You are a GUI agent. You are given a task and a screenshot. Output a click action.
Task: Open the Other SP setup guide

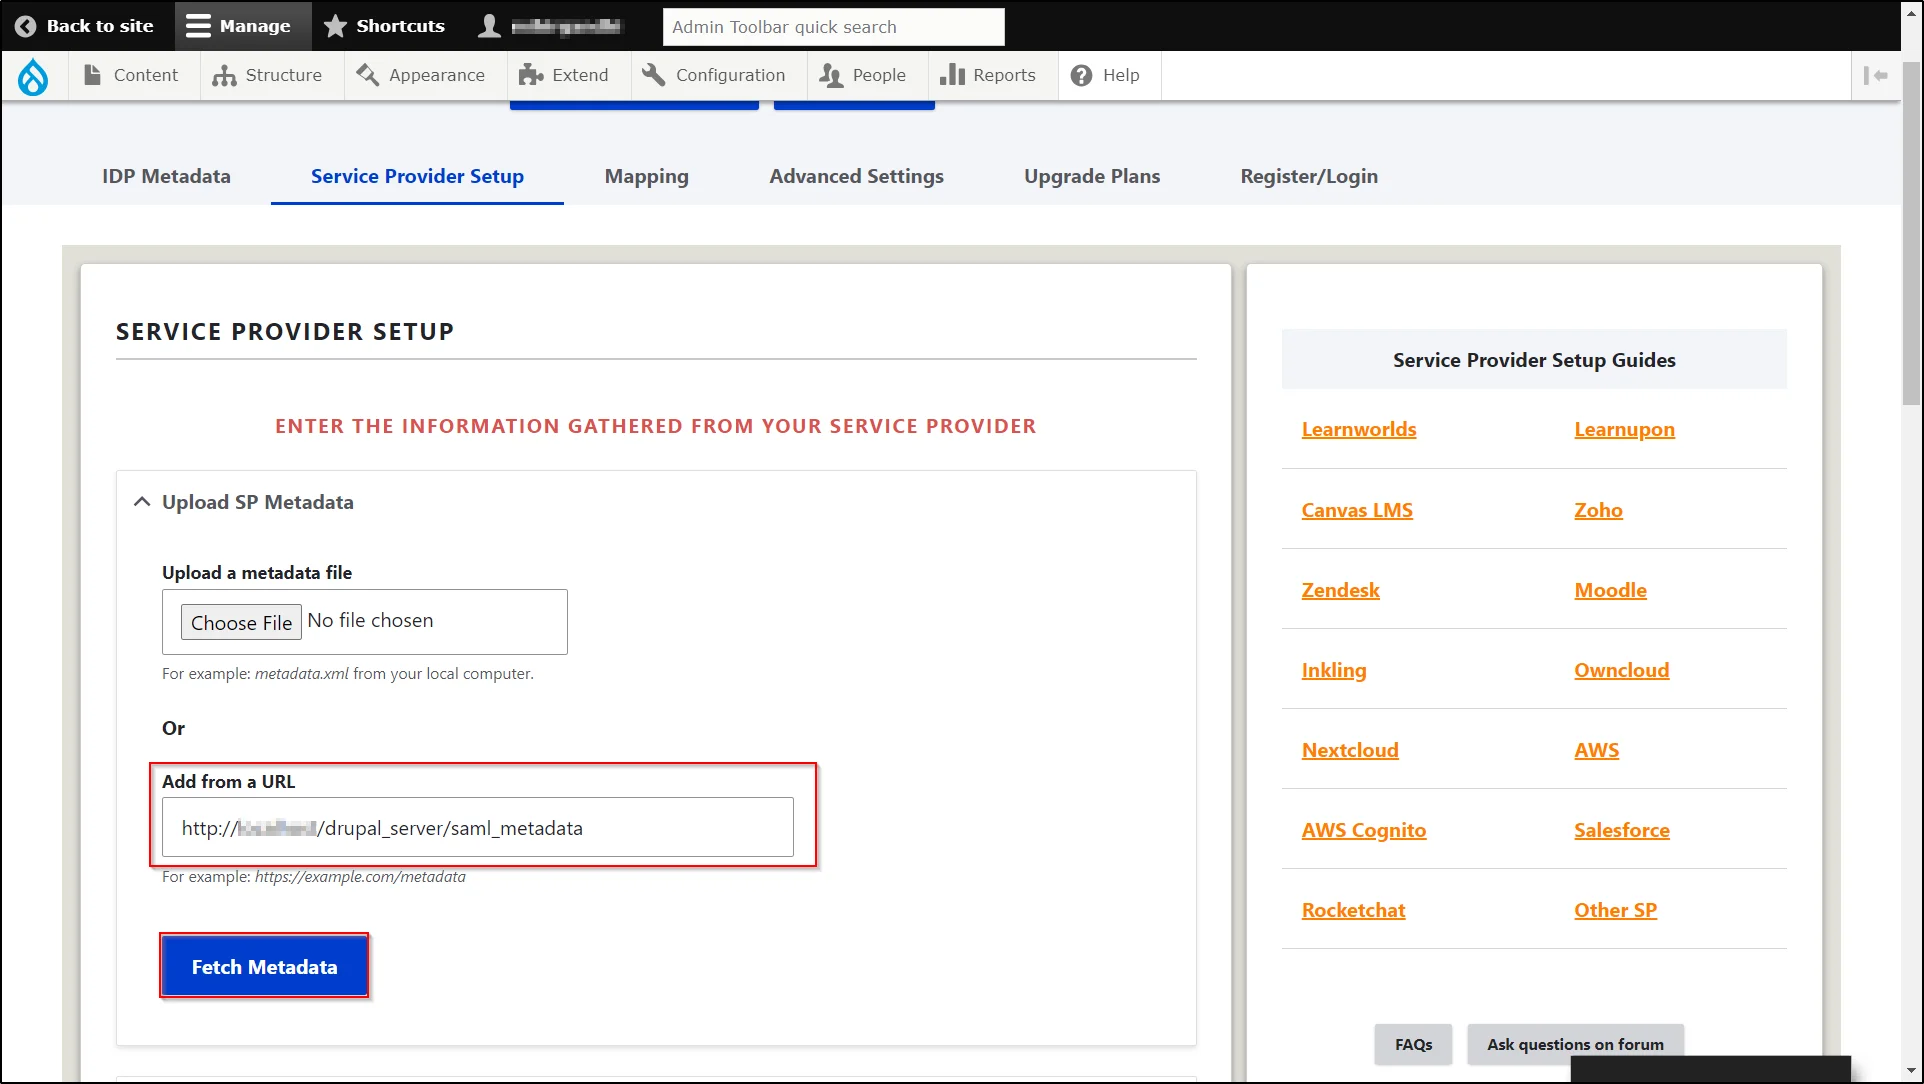1615,910
